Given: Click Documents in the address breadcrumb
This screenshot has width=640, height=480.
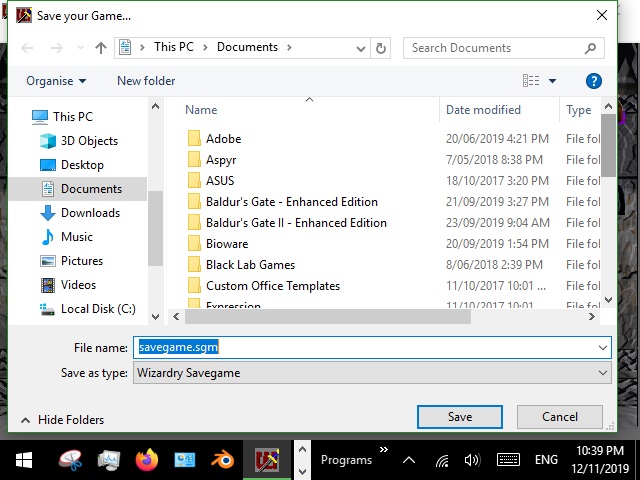Looking at the screenshot, I should pyautogui.click(x=247, y=47).
